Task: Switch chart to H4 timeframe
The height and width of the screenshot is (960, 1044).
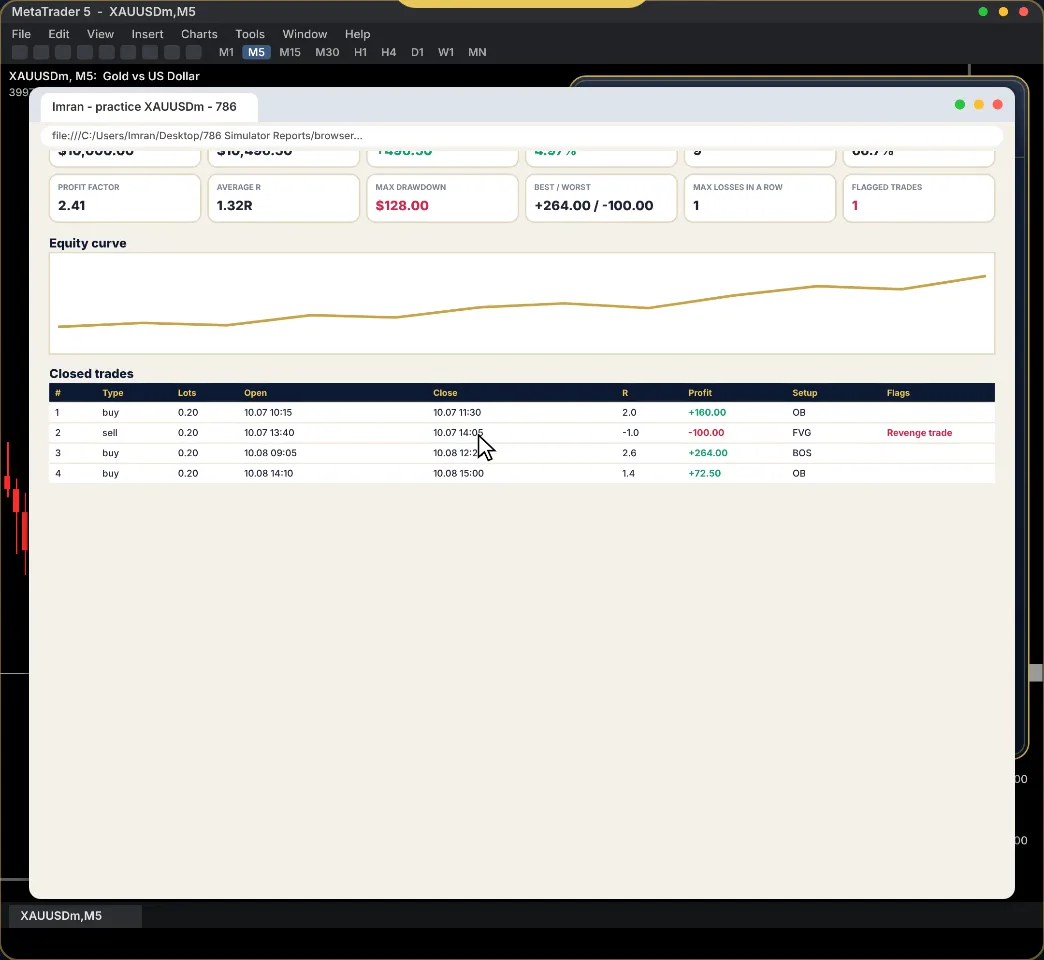Action: [388, 52]
